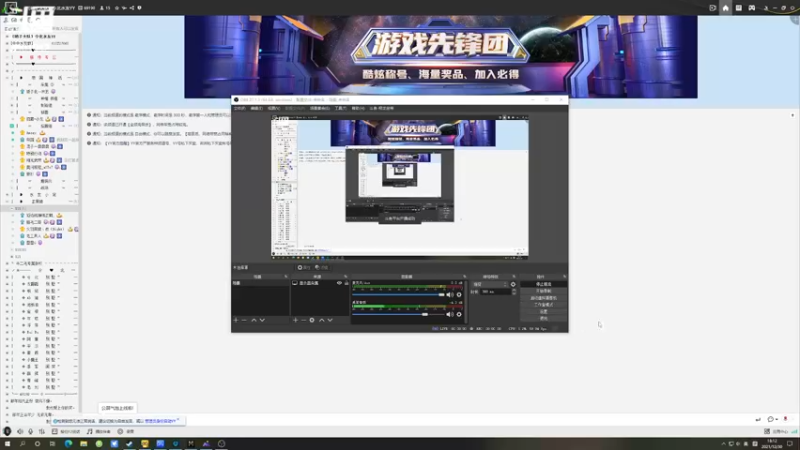800x450 pixels.
Task: Click source Properties button above OBS docks
Action: (x=304, y=267)
